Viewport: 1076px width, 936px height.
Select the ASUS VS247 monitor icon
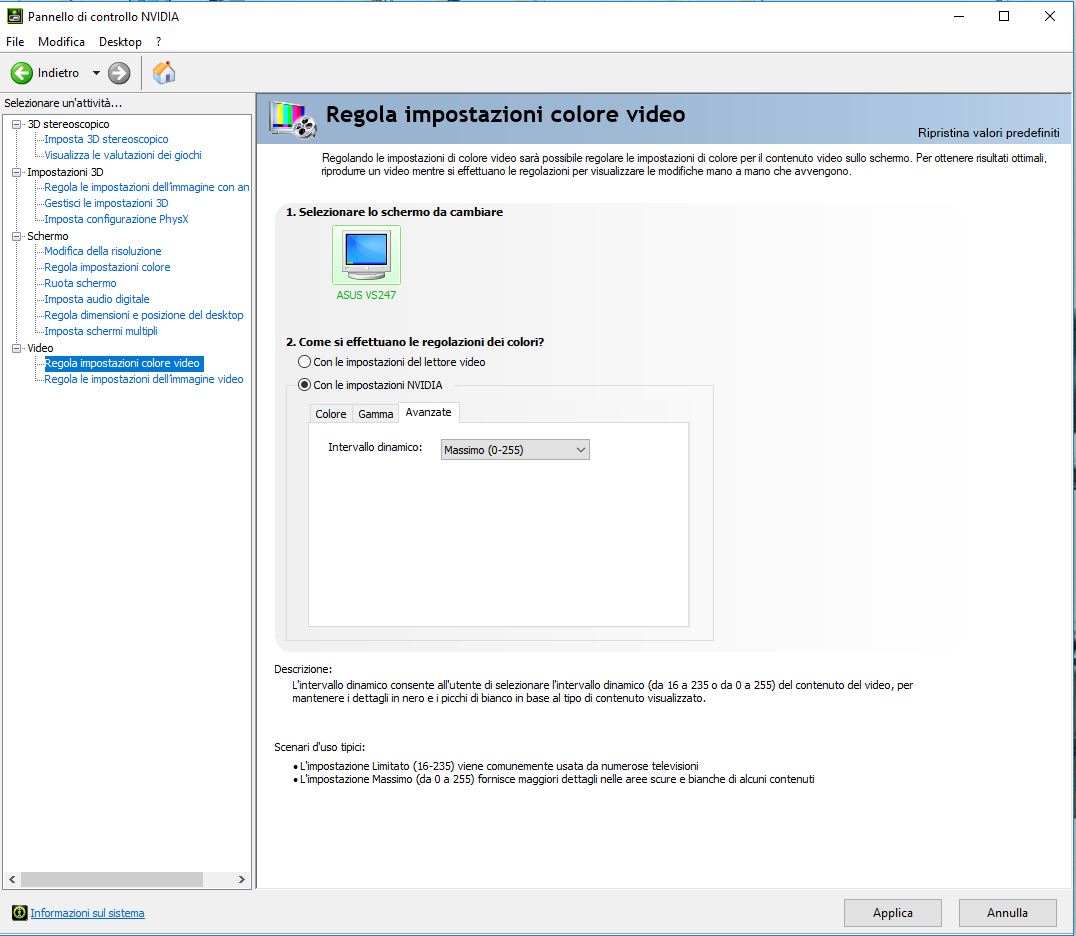366,255
